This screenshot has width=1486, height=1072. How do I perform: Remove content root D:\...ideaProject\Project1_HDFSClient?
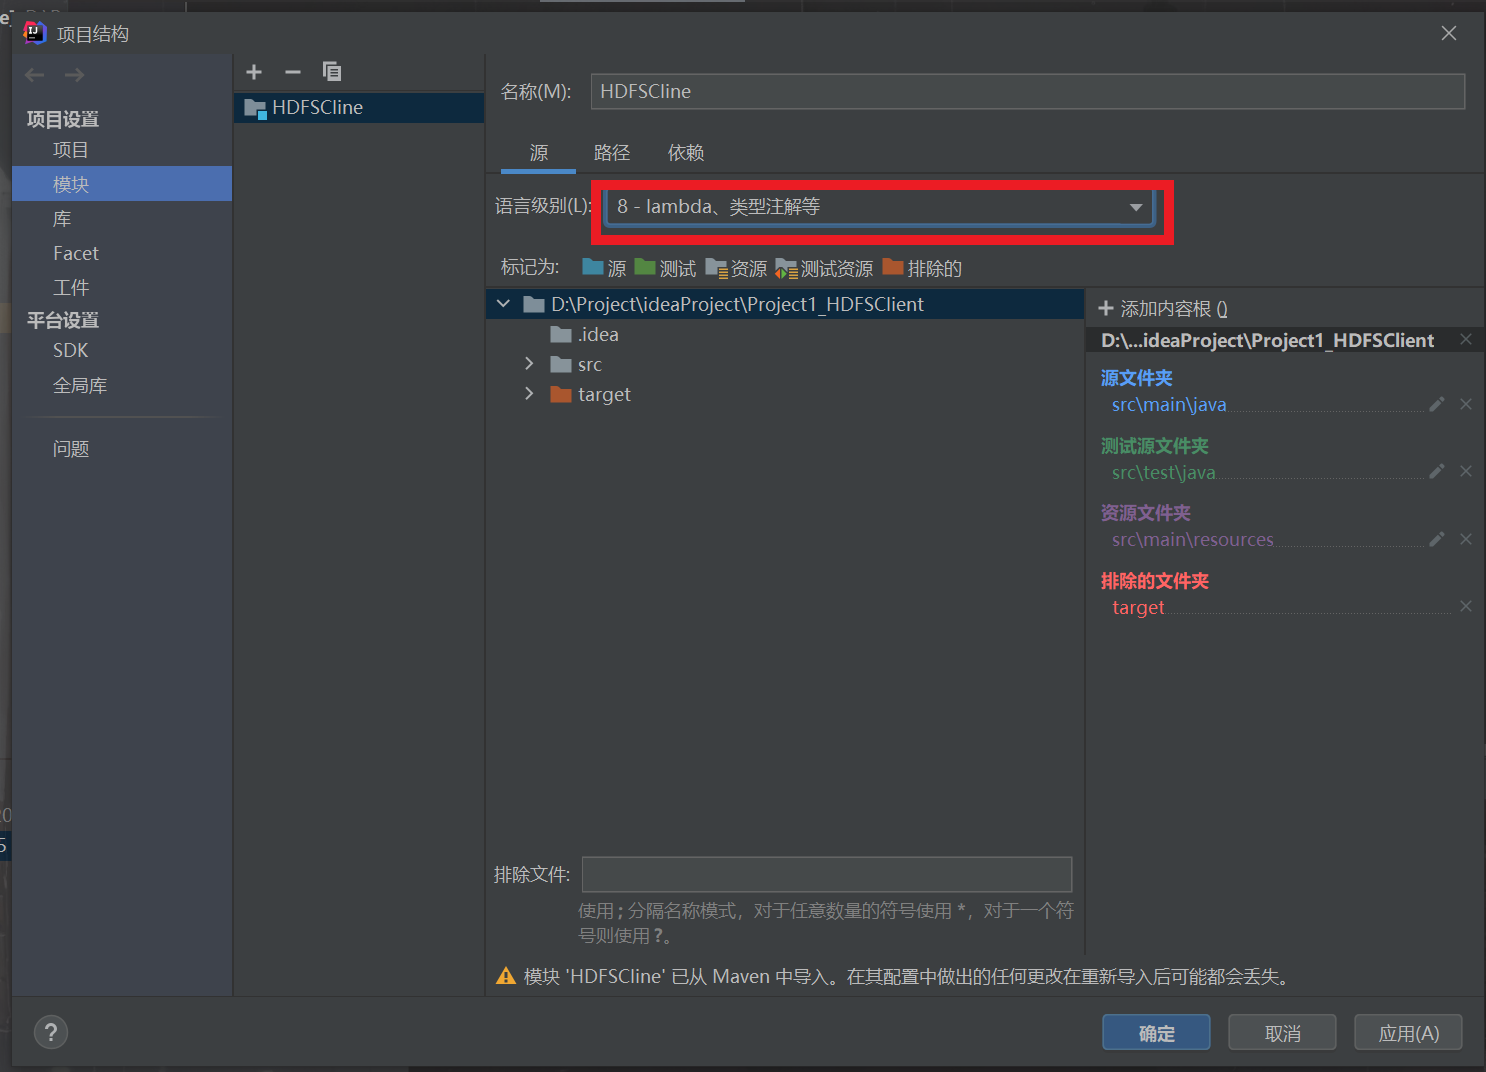point(1466,339)
